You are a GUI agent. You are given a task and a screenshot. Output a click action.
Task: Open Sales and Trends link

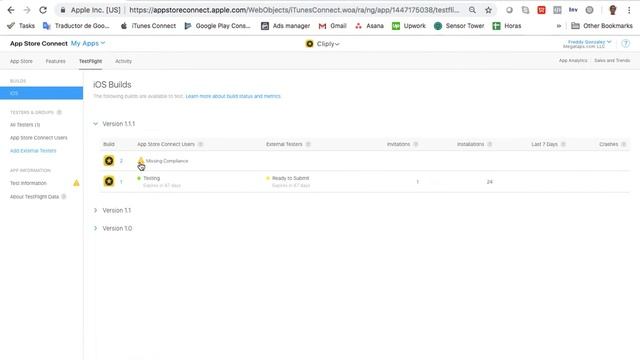click(x=612, y=60)
